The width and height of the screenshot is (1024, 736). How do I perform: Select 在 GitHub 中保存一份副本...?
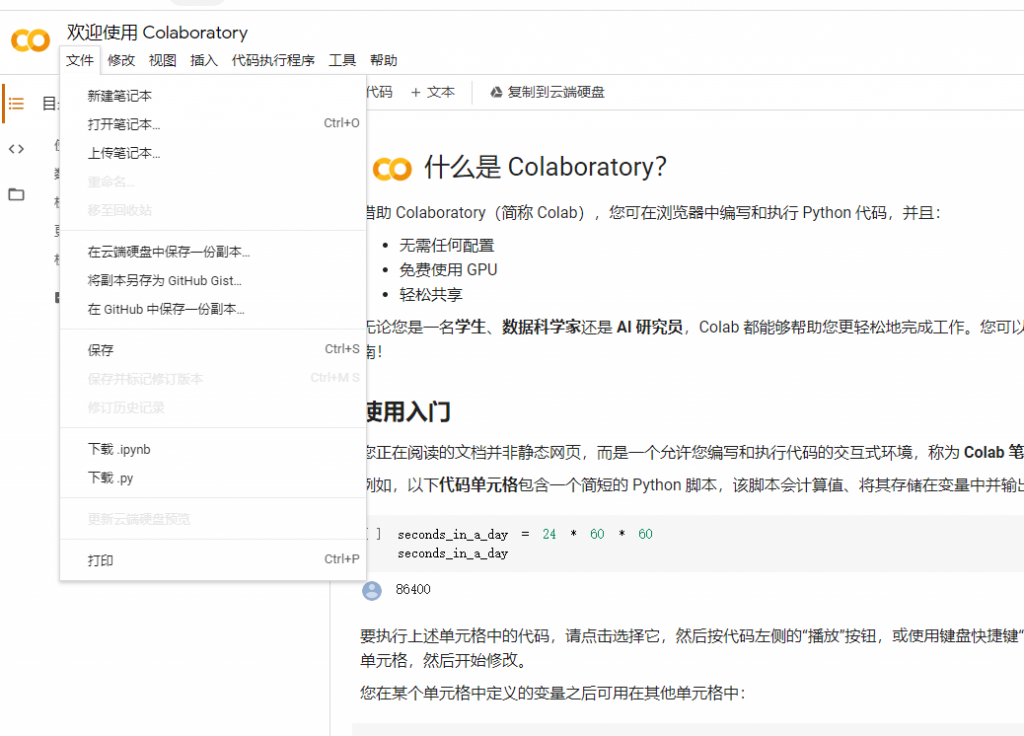click(x=213, y=309)
